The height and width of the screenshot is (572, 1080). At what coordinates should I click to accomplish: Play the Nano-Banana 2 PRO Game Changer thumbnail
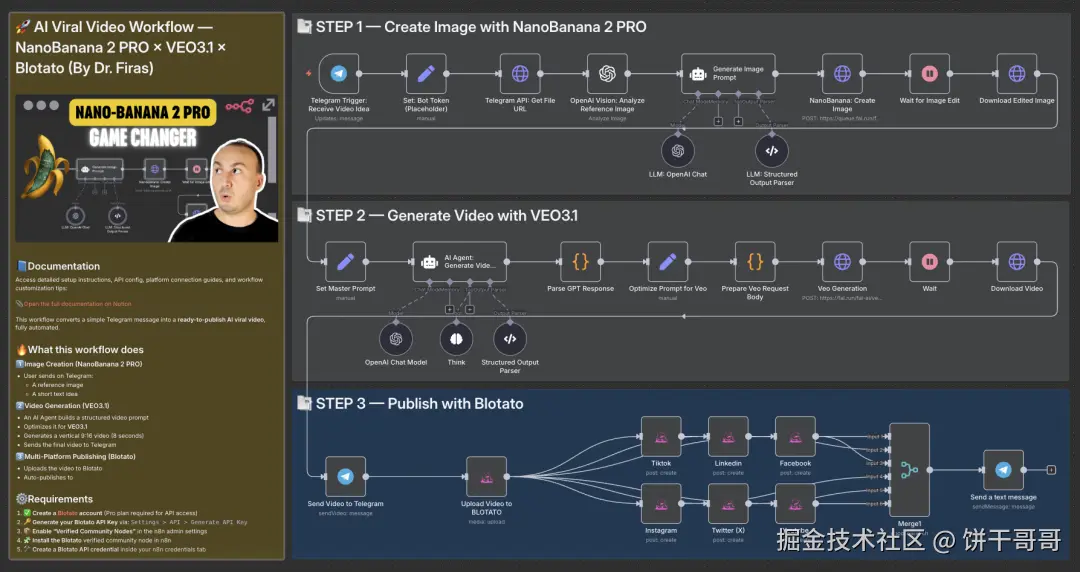coord(147,169)
